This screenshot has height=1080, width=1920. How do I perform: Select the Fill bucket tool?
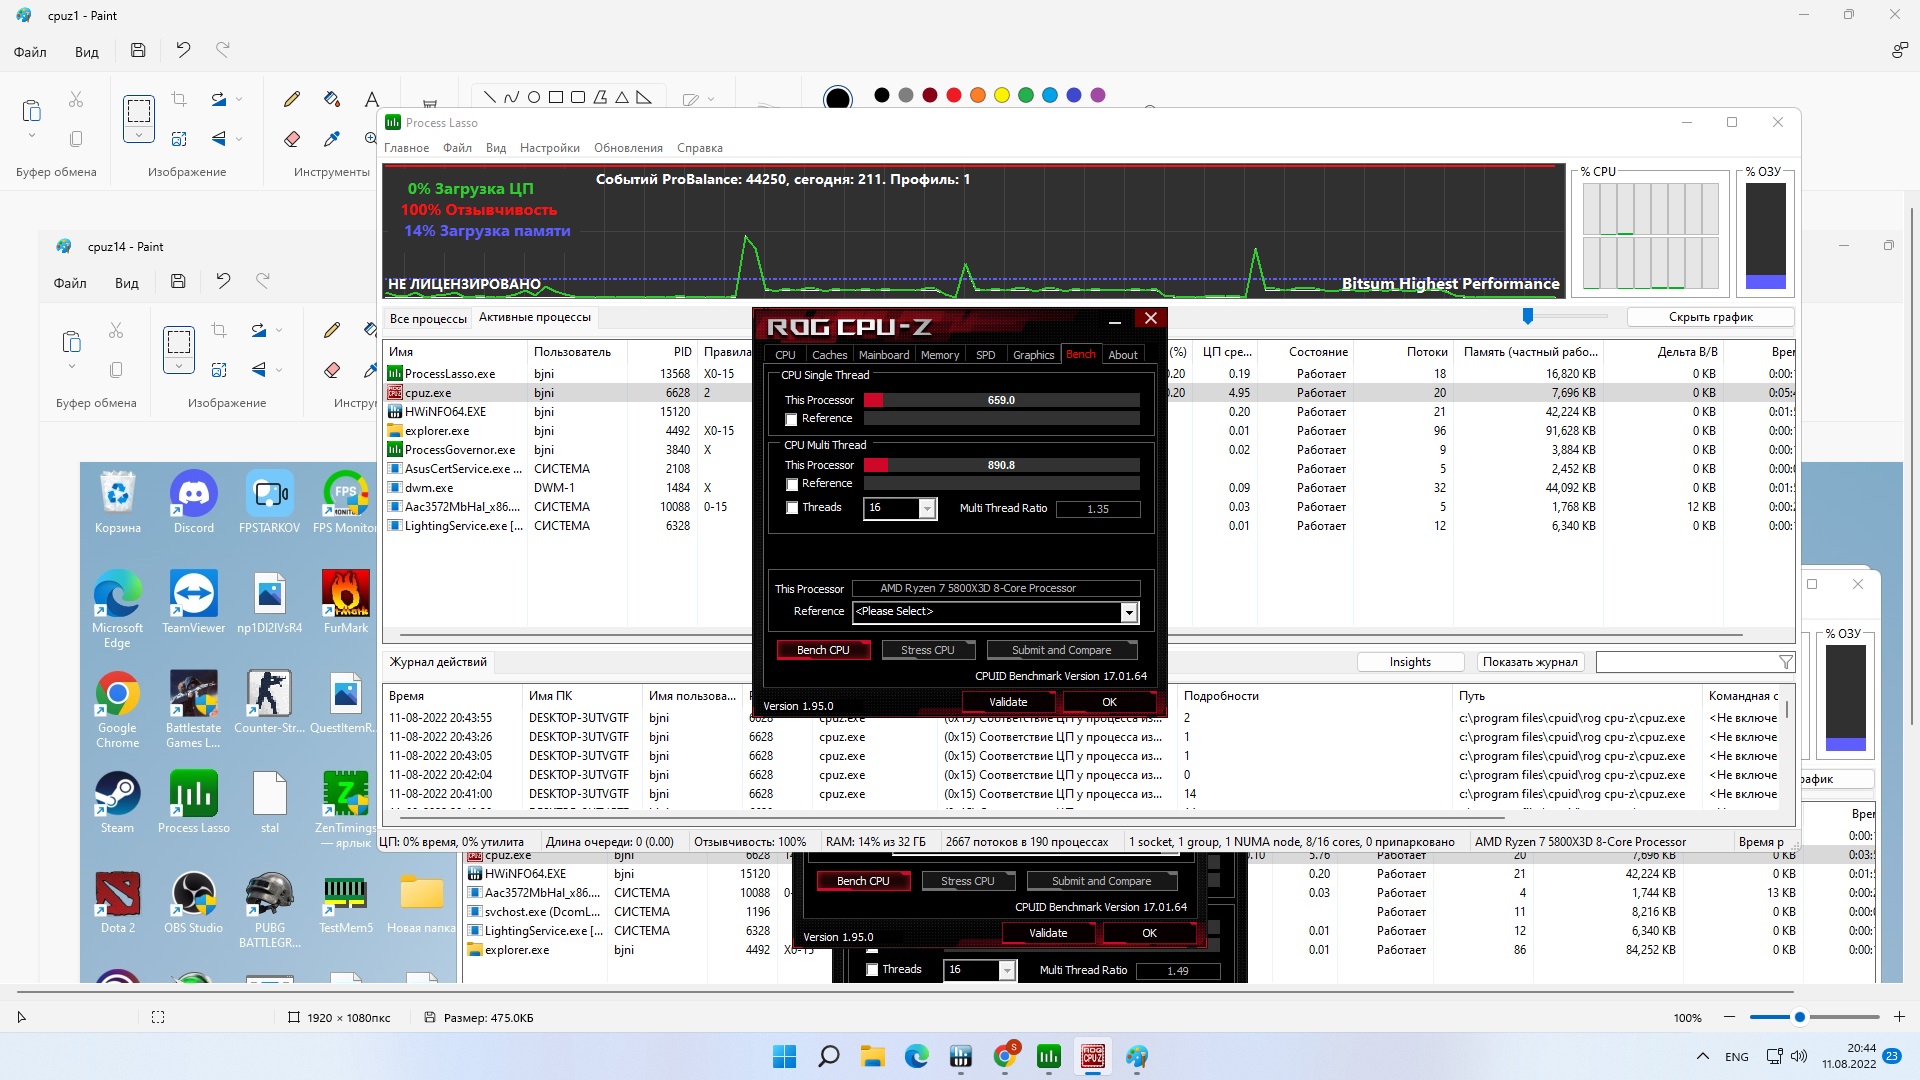pyautogui.click(x=332, y=99)
